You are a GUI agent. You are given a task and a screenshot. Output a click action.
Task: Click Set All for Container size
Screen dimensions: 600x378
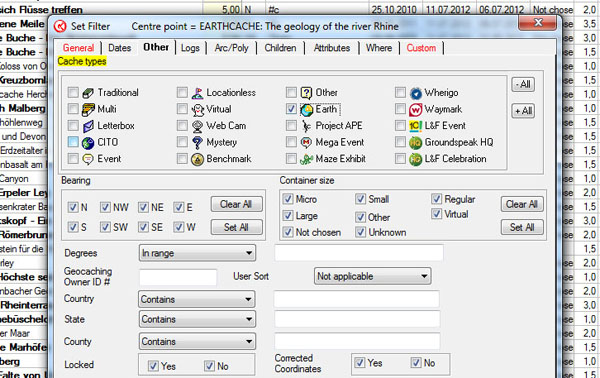pyautogui.click(x=522, y=227)
